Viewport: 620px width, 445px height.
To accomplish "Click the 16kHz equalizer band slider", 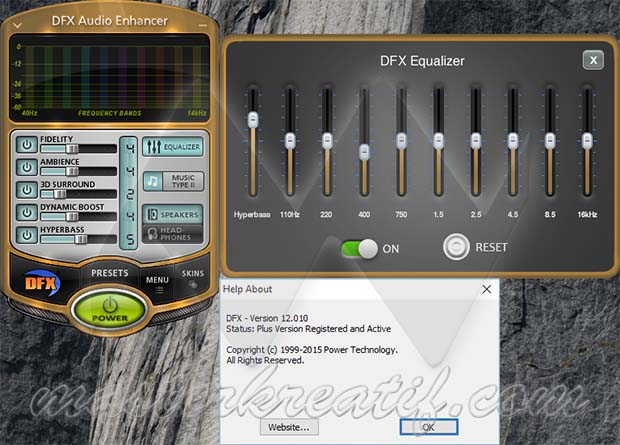I will pyautogui.click(x=587, y=141).
